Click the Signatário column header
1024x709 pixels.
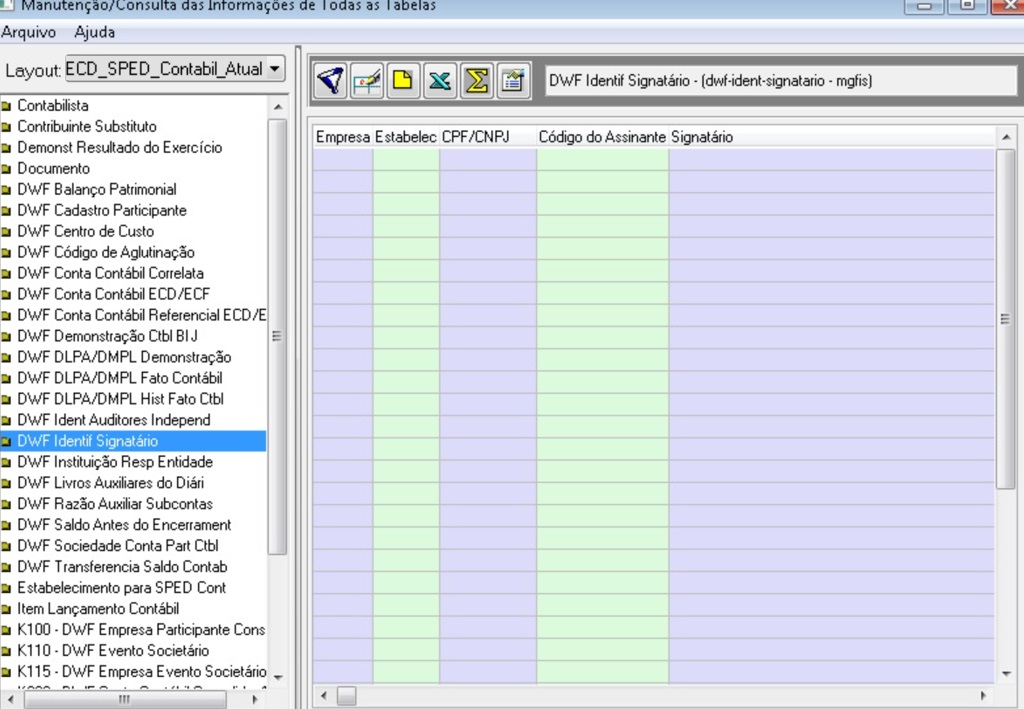(832, 137)
